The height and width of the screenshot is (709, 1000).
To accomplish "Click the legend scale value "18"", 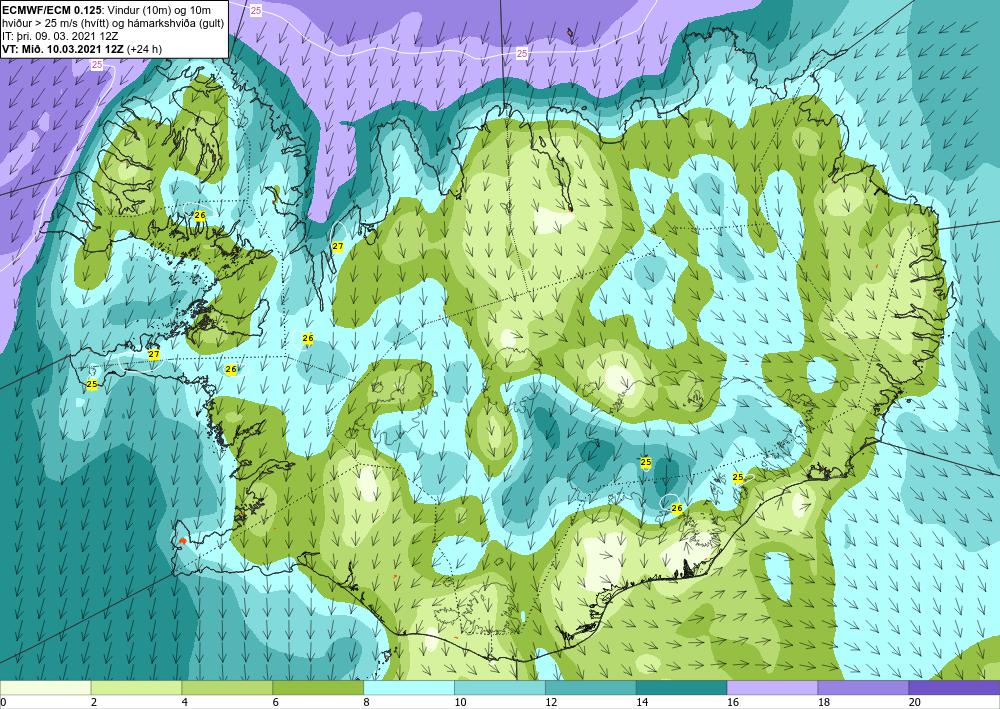I will coord(823,703).
